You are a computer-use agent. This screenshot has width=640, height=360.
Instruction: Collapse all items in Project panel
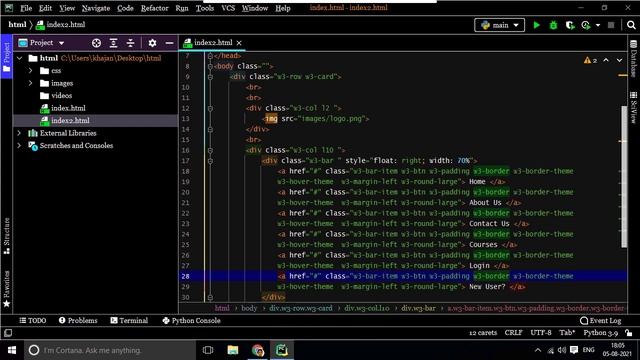pyautogui.click(x=130, y=43)
